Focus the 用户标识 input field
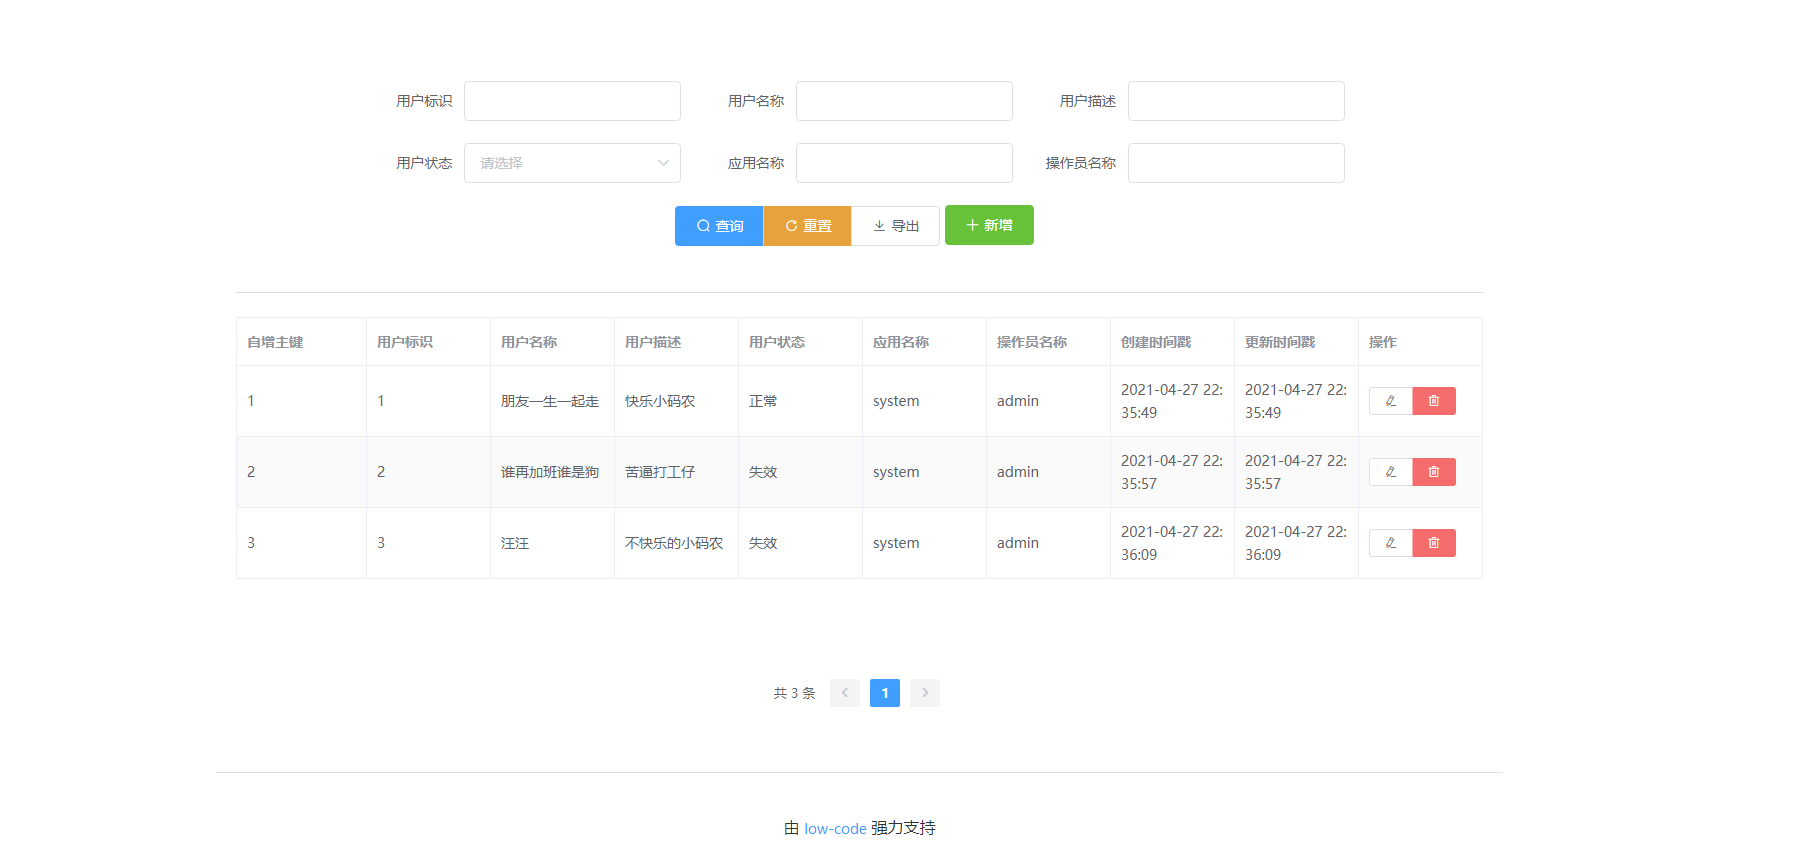This screenshot has width=1796, height=848. [572, 101]
